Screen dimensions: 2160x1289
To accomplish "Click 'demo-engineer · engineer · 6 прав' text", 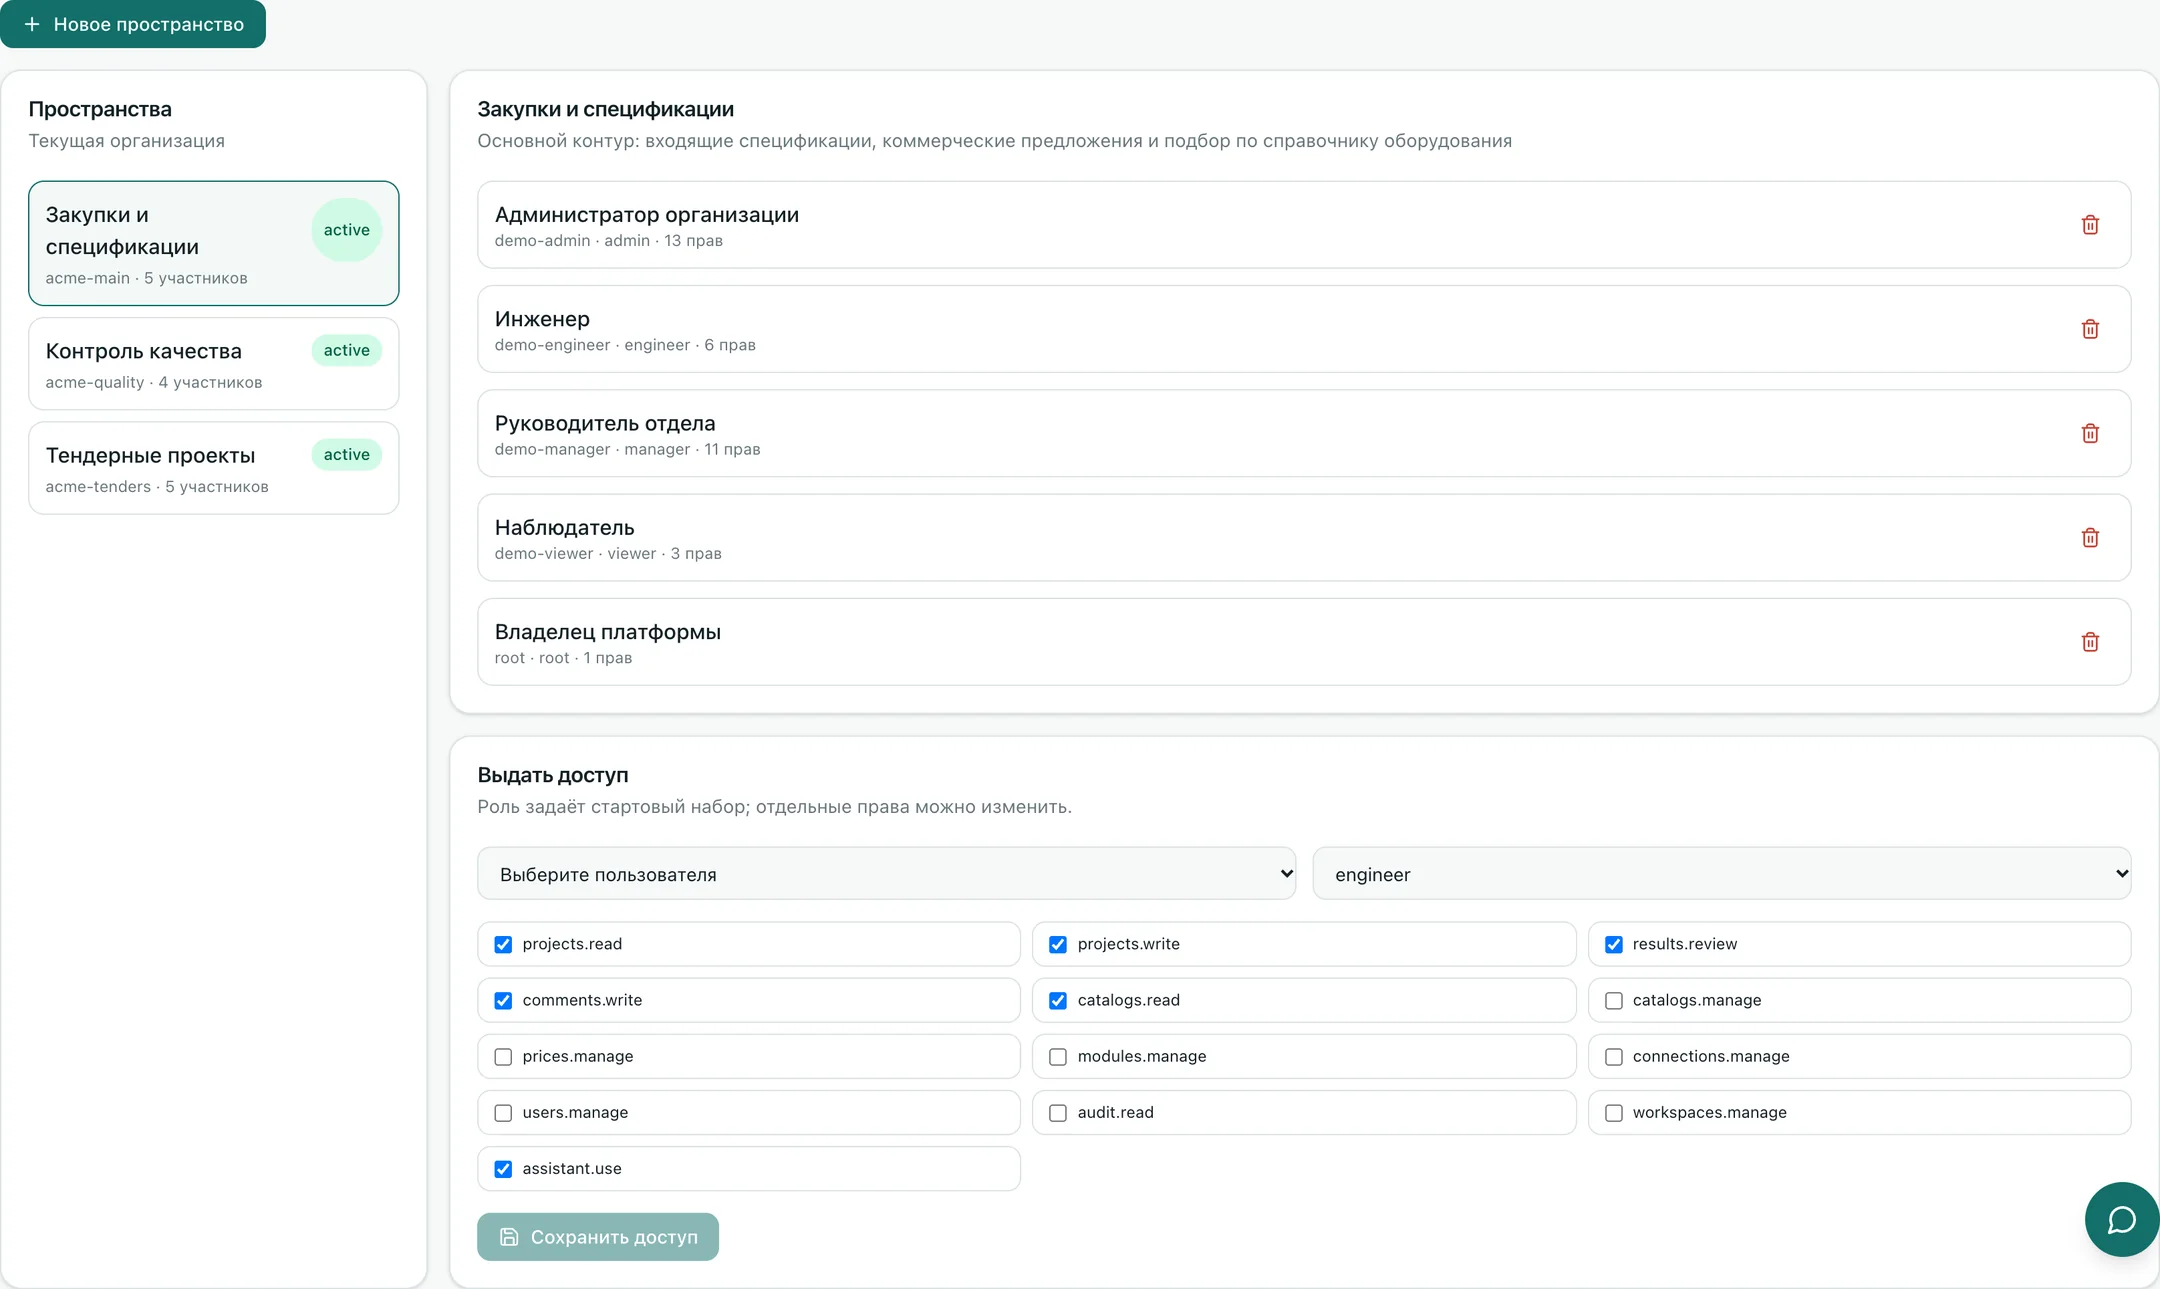I will click(x=625, y=345).
